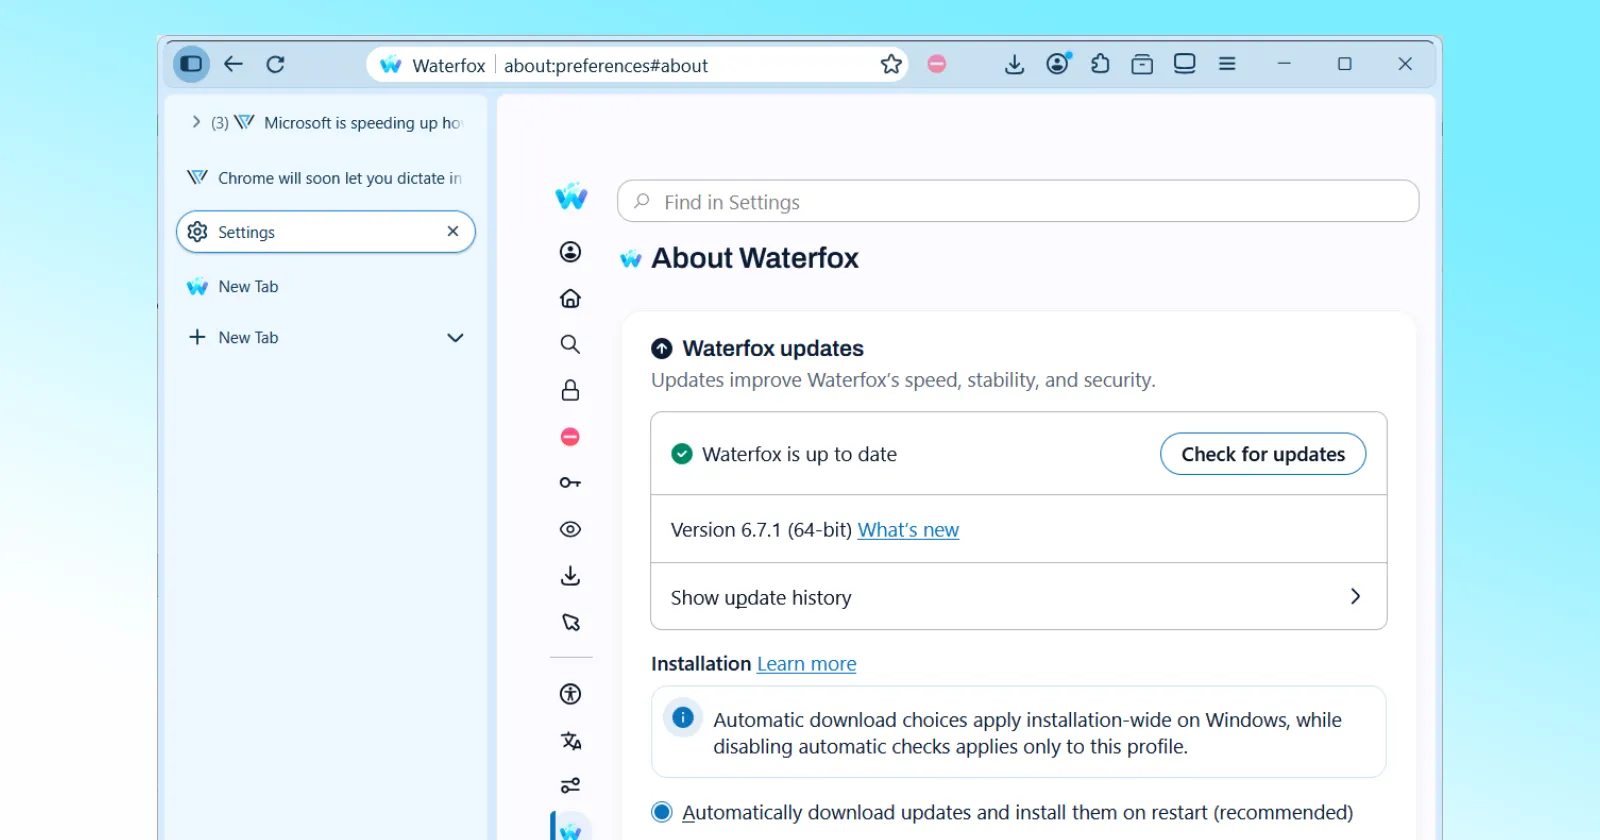Screen dimensions: 1600x840
Task: Open a new tab with plus button
Action: pyautogui.click(x=197, y=337)
